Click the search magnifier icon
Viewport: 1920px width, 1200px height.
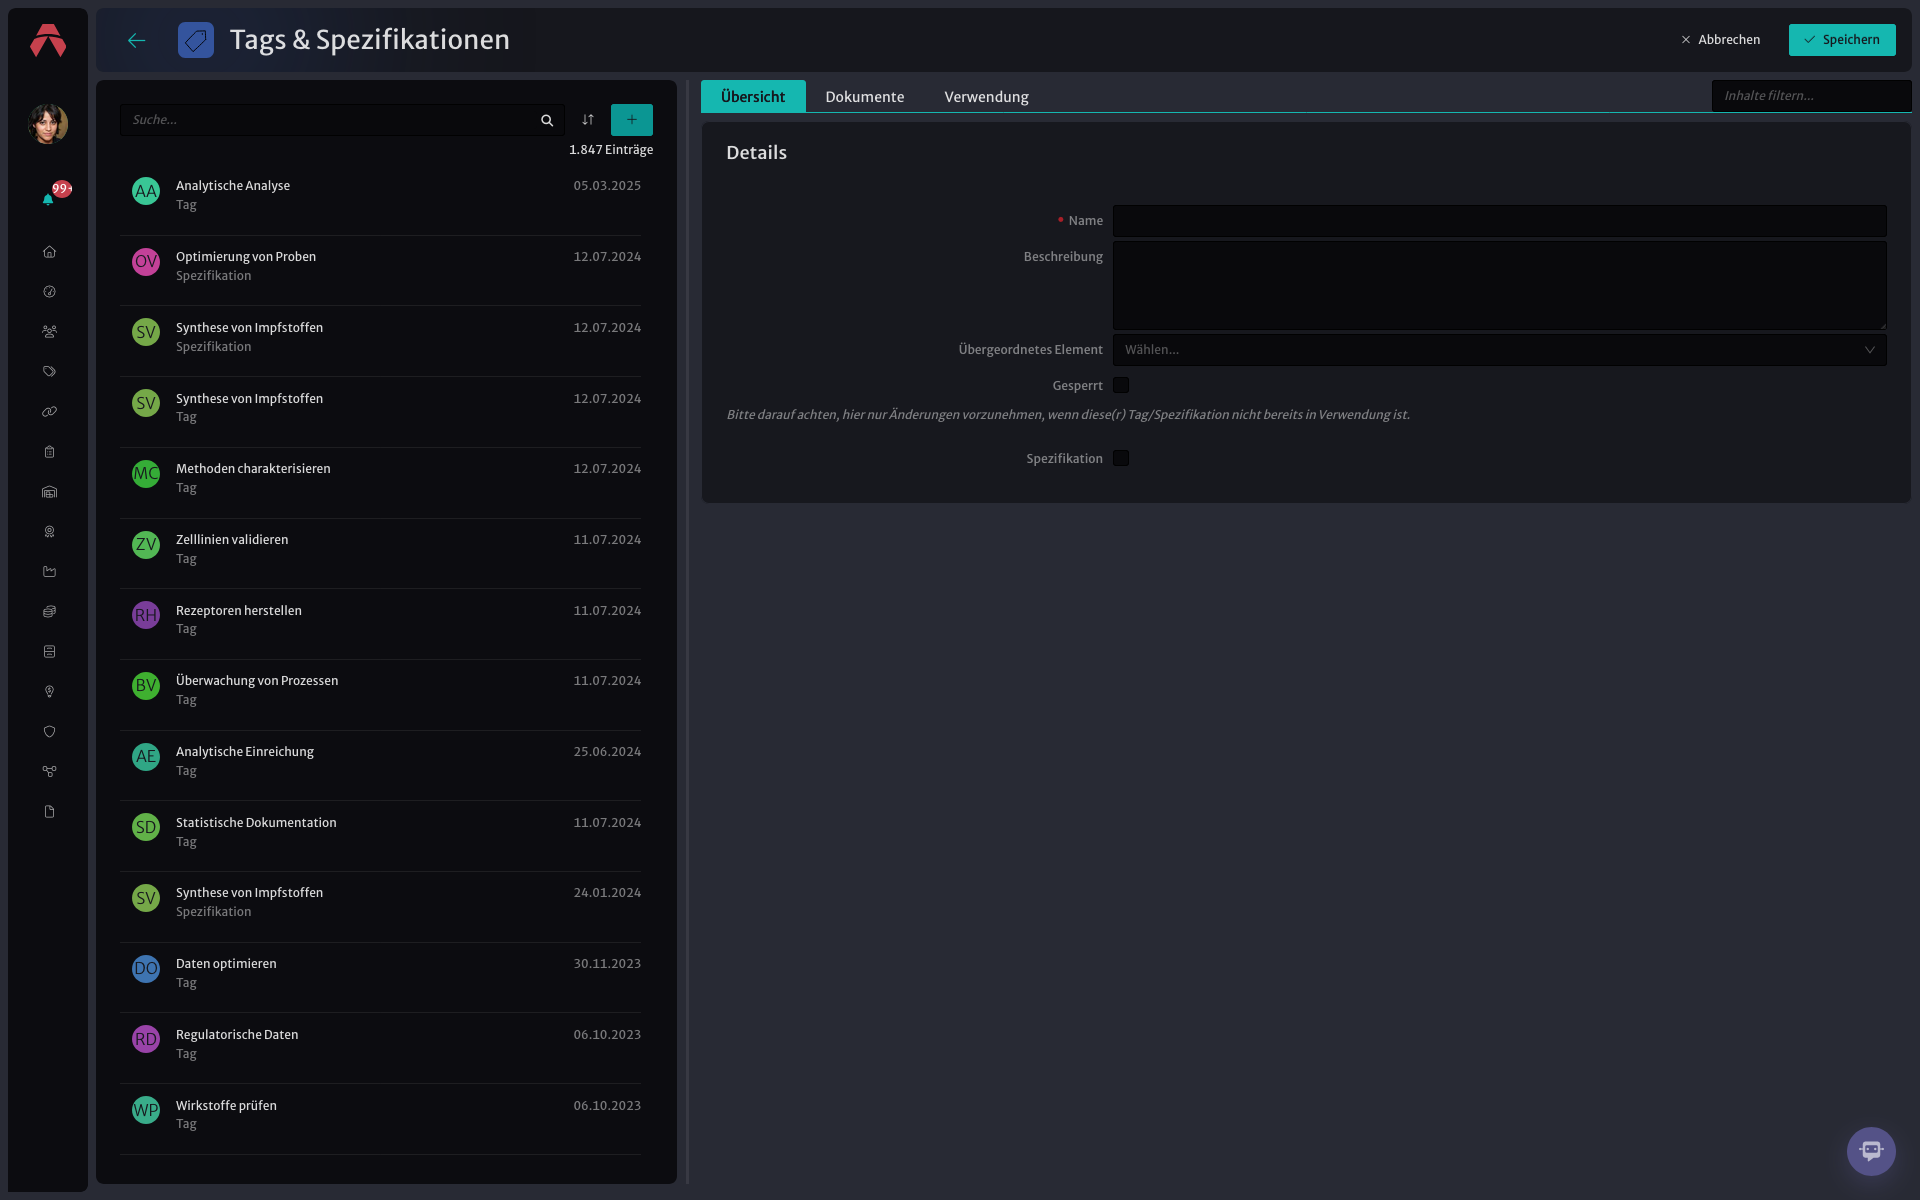547,120
